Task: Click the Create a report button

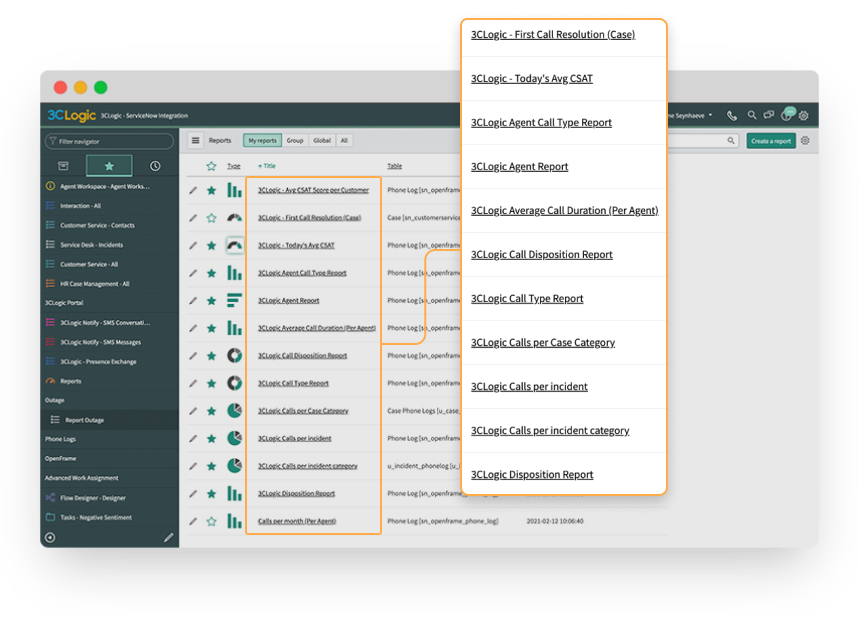Action: (771, 141)
